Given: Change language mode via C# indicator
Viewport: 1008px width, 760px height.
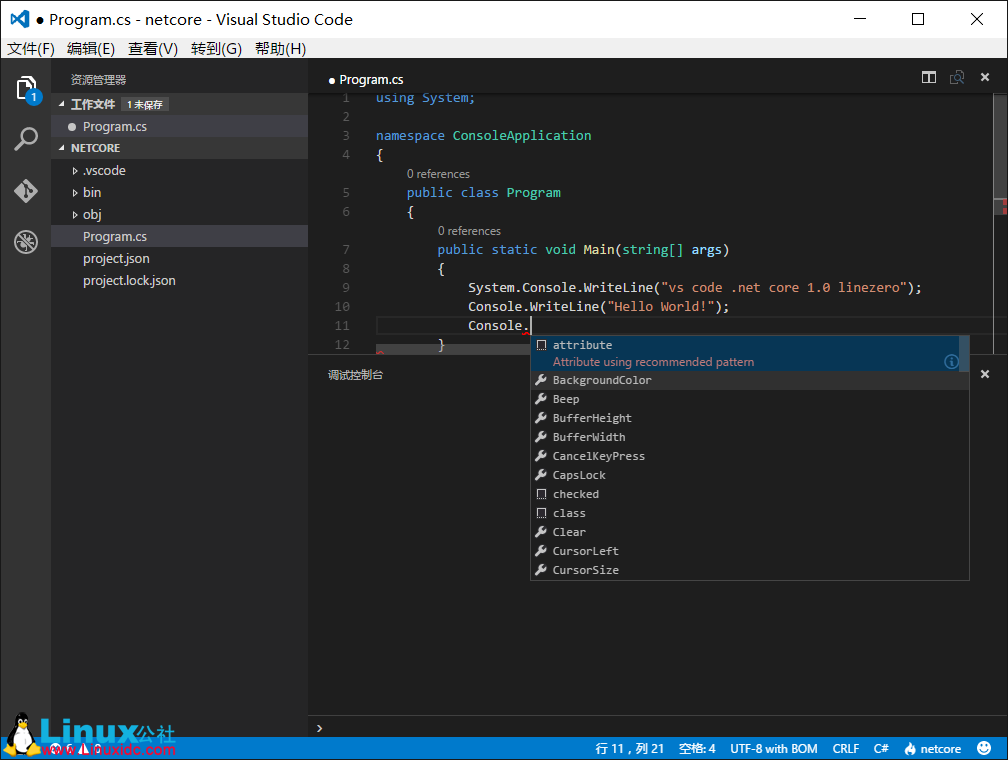Looking at the screenshot, I should (x=881, y=748).
